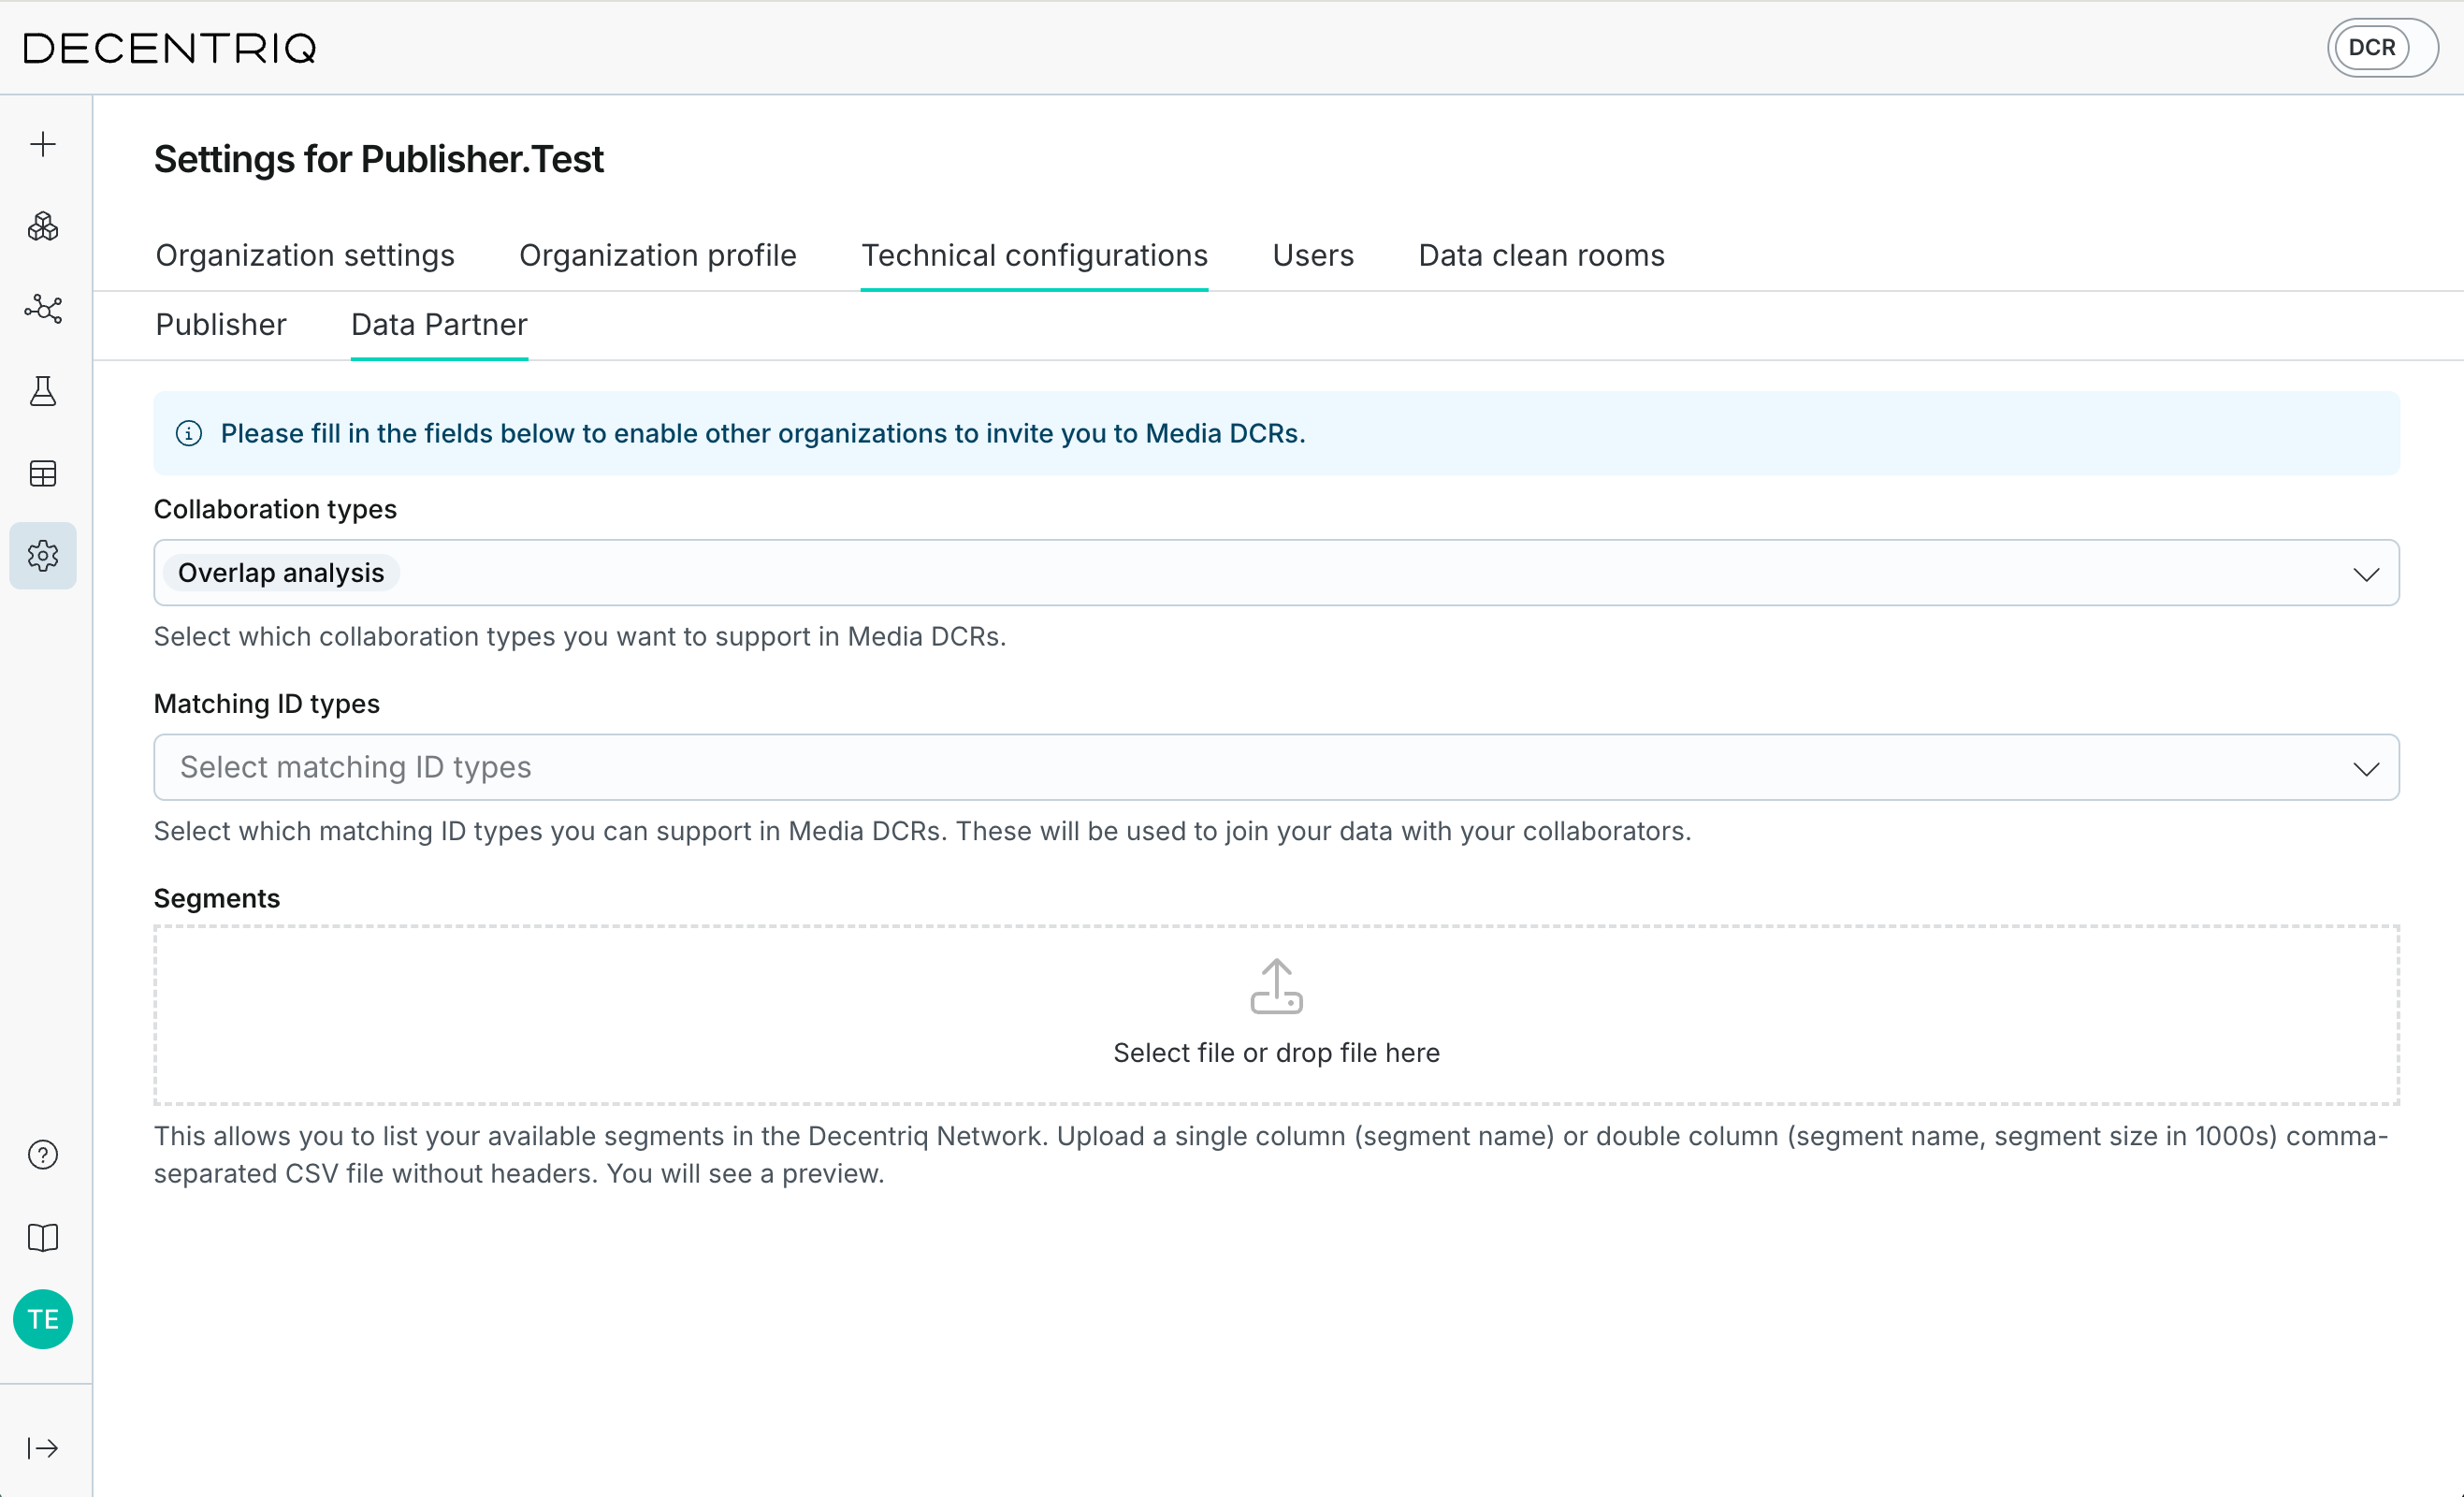The height and width of the screenshot is (1497, 2464).
Task: Click the Collaboration types label
Action: 275,509
